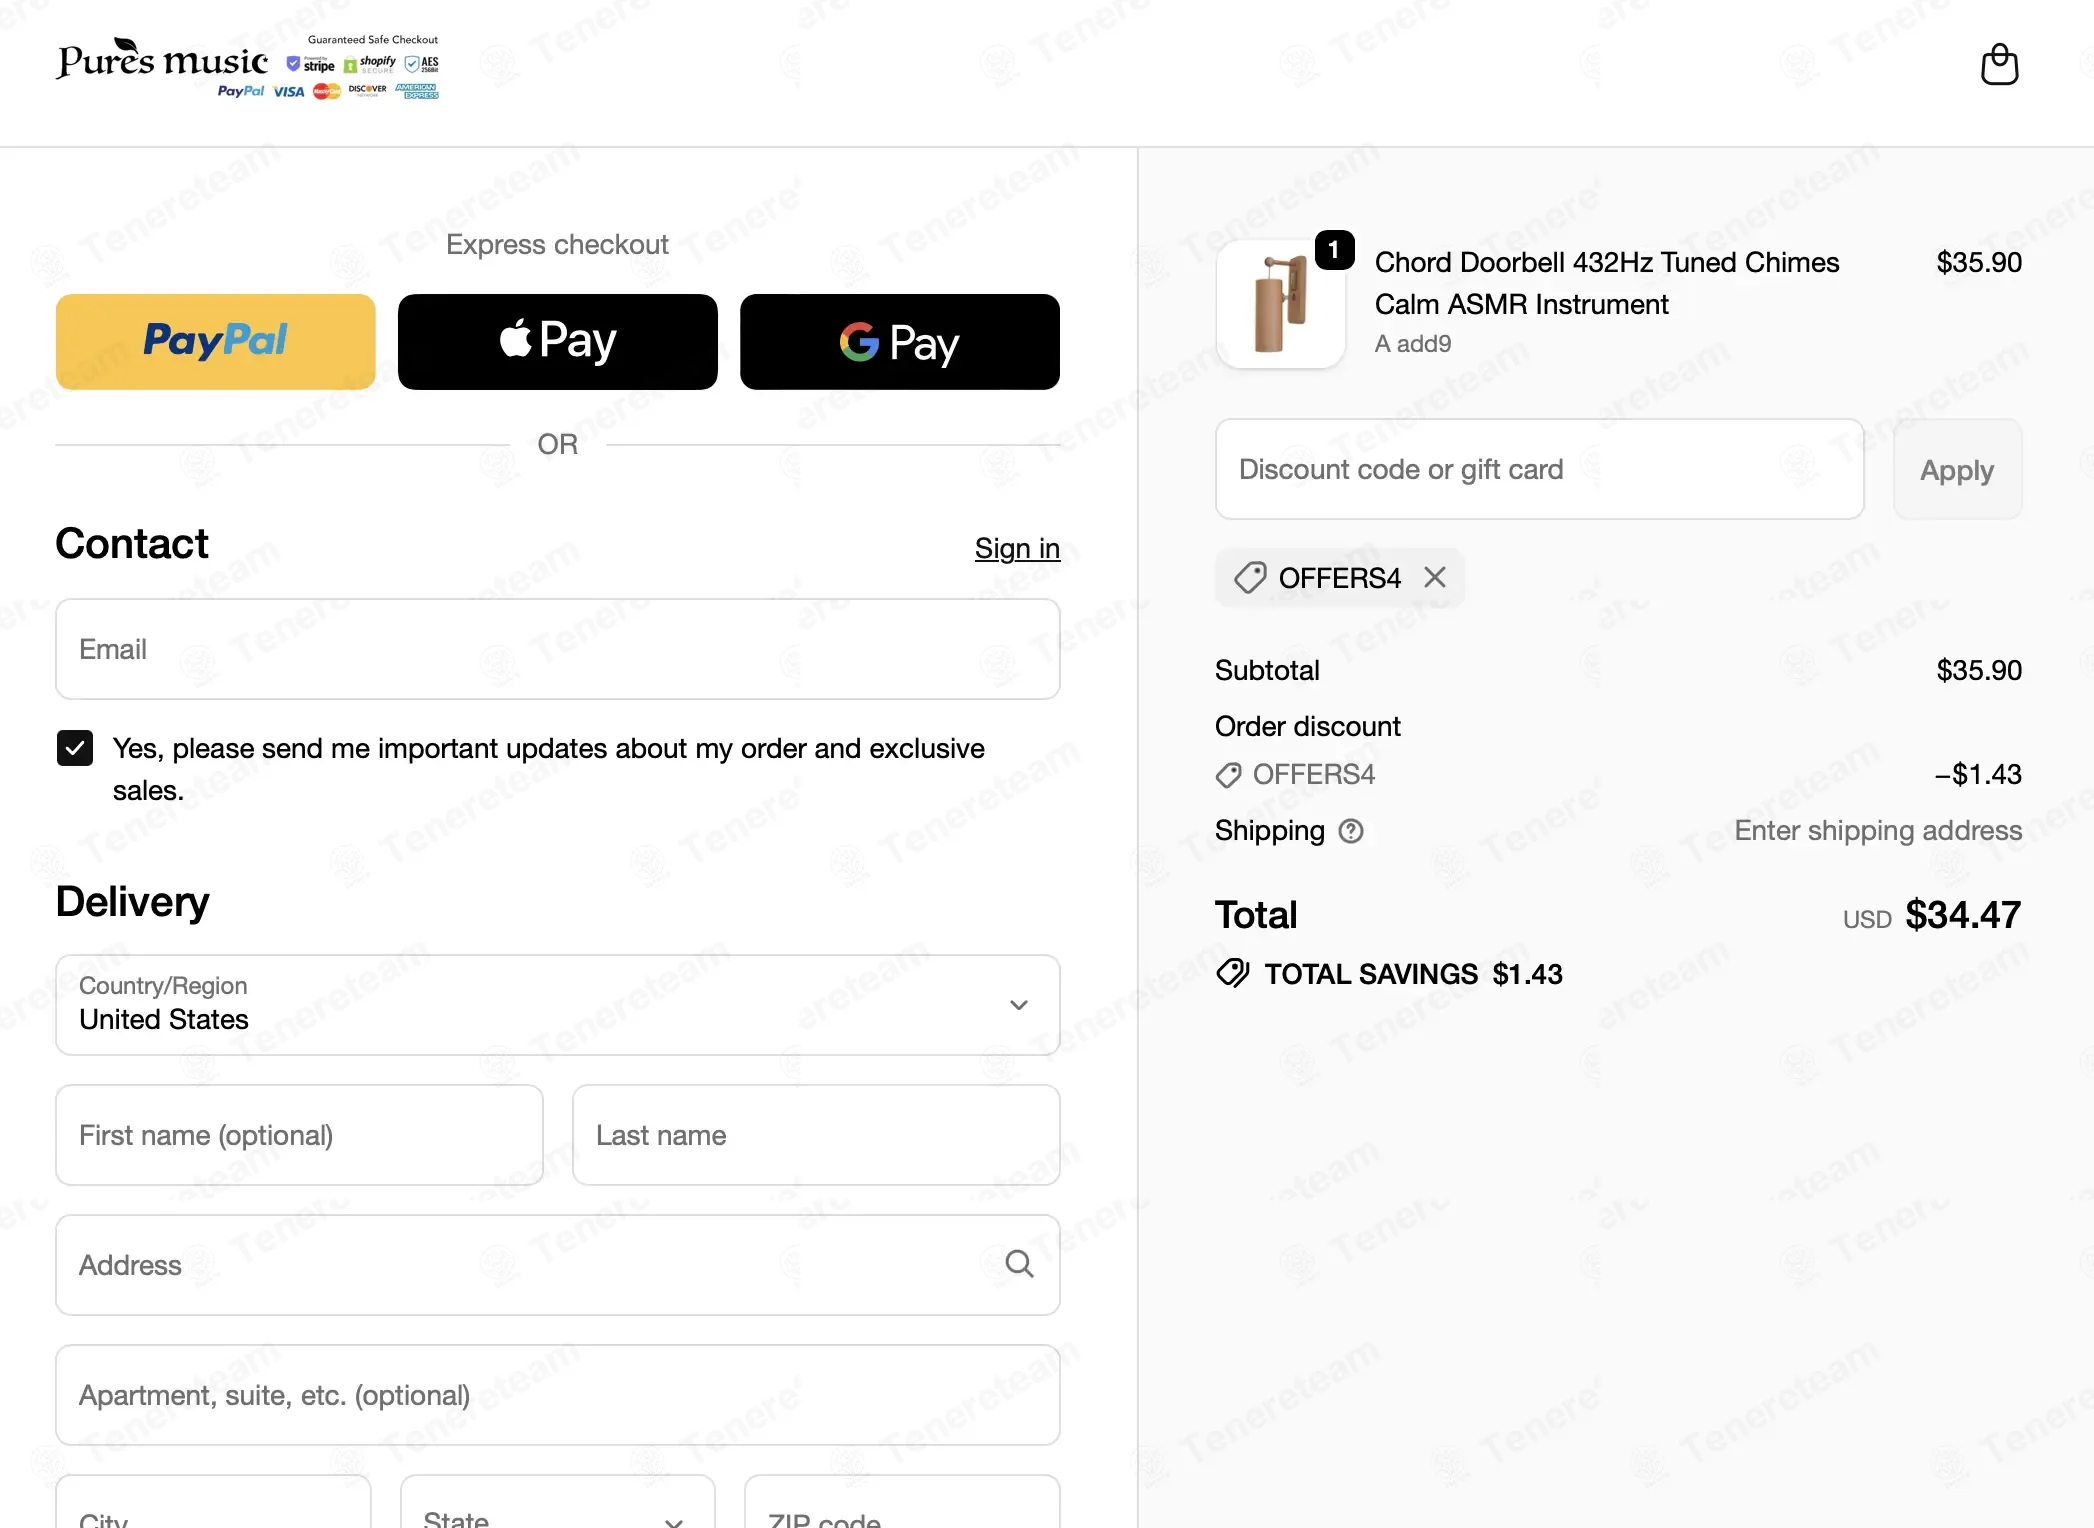Pay with PayPal express checkout
Screen dimensions: 2094x1528
click(x=216, y=341)
